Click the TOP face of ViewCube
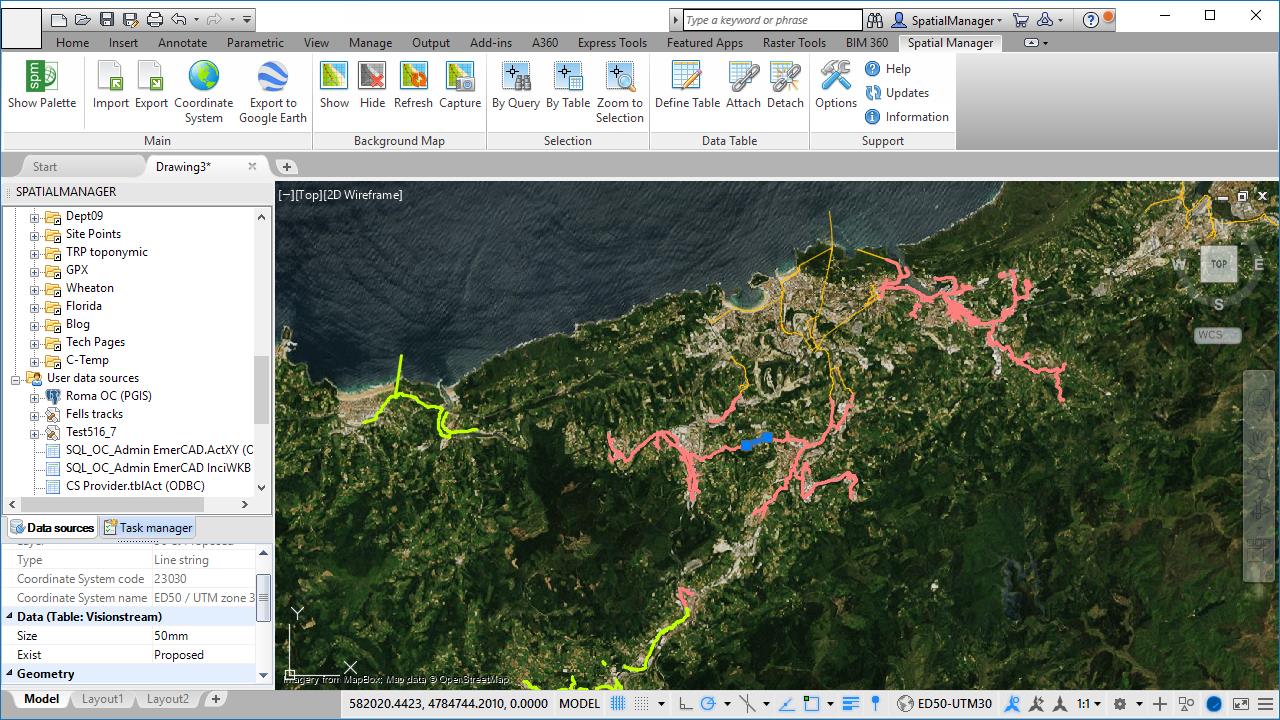The height and width of the screenshot is (720, 1280). [x=1218, y=264]
